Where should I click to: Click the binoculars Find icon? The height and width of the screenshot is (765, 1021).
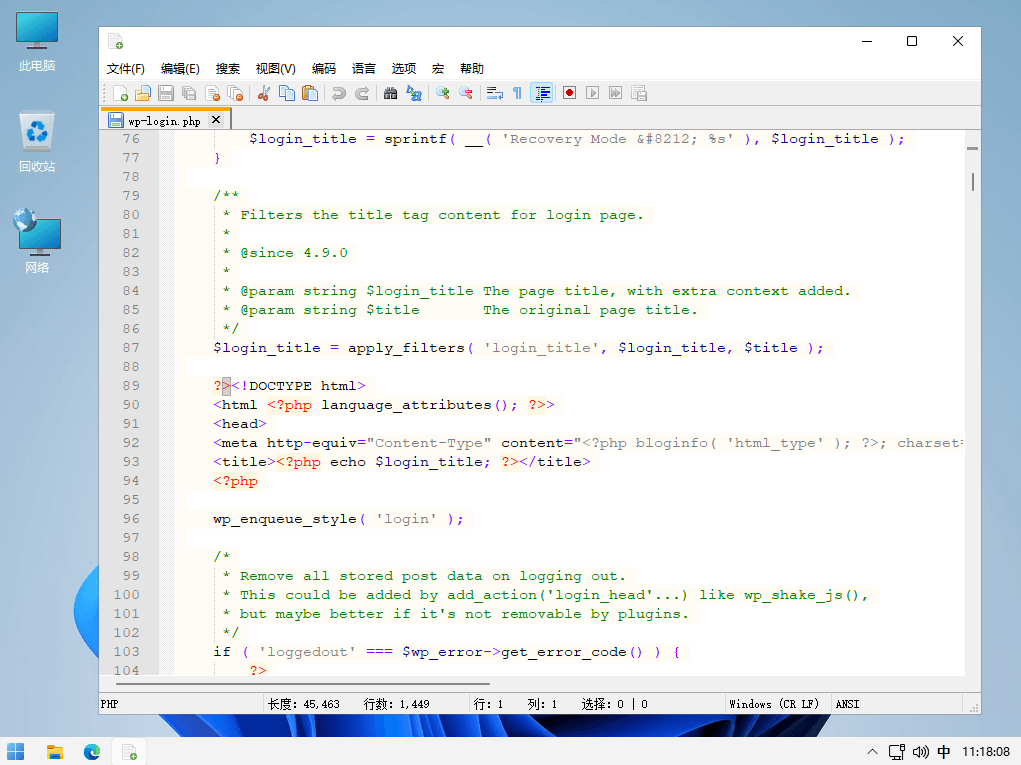(391, 93)
